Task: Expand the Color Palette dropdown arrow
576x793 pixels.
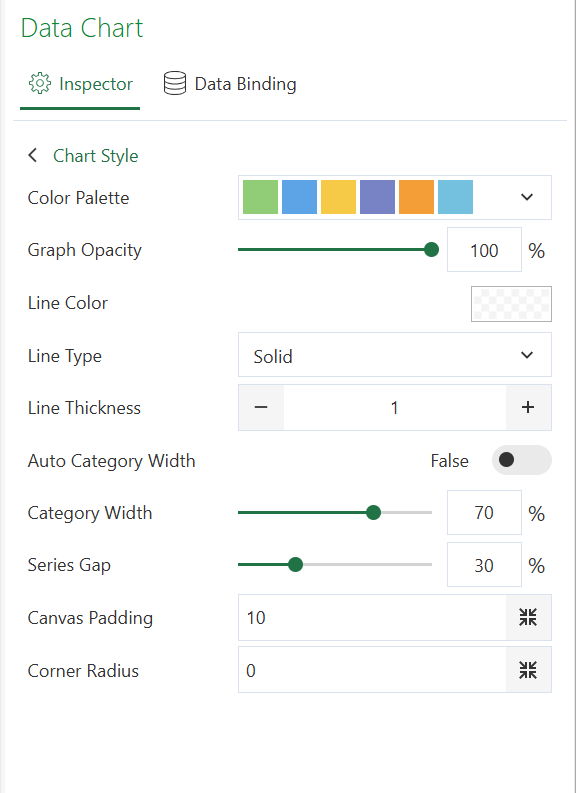Action: (x=527, y=197)
